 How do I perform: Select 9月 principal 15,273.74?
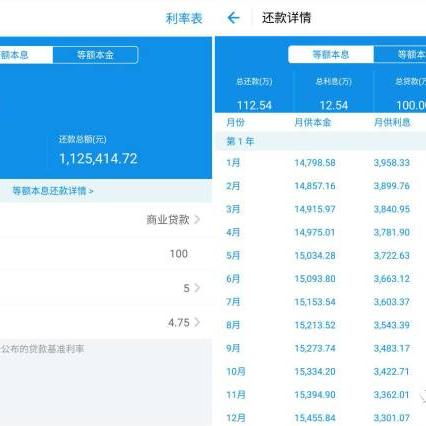315,348
